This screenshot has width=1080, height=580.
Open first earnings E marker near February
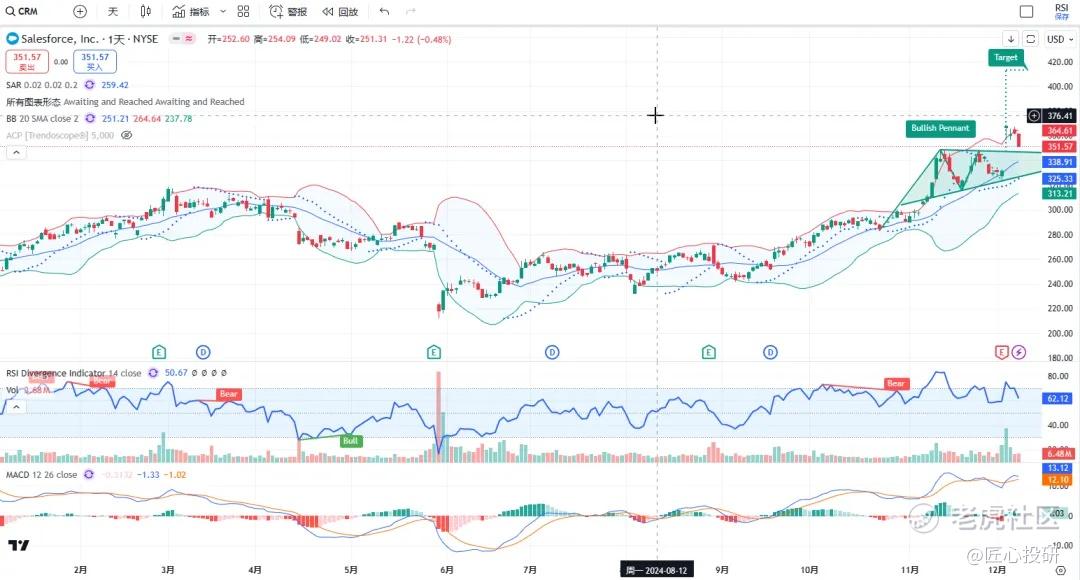click(x=159, y=353)
